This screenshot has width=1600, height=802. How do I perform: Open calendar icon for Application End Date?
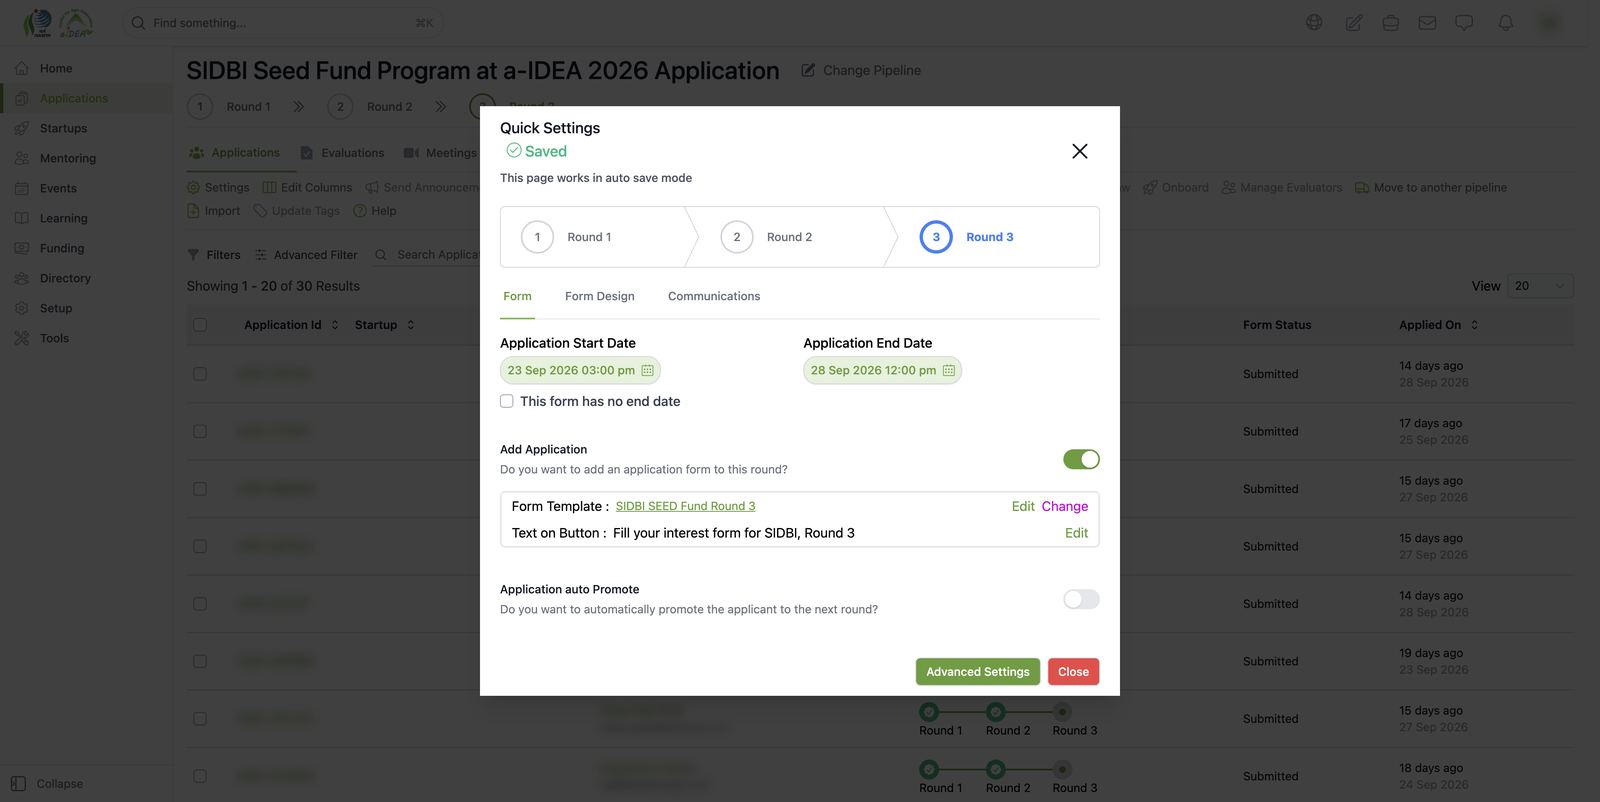[x=949, y=370]
